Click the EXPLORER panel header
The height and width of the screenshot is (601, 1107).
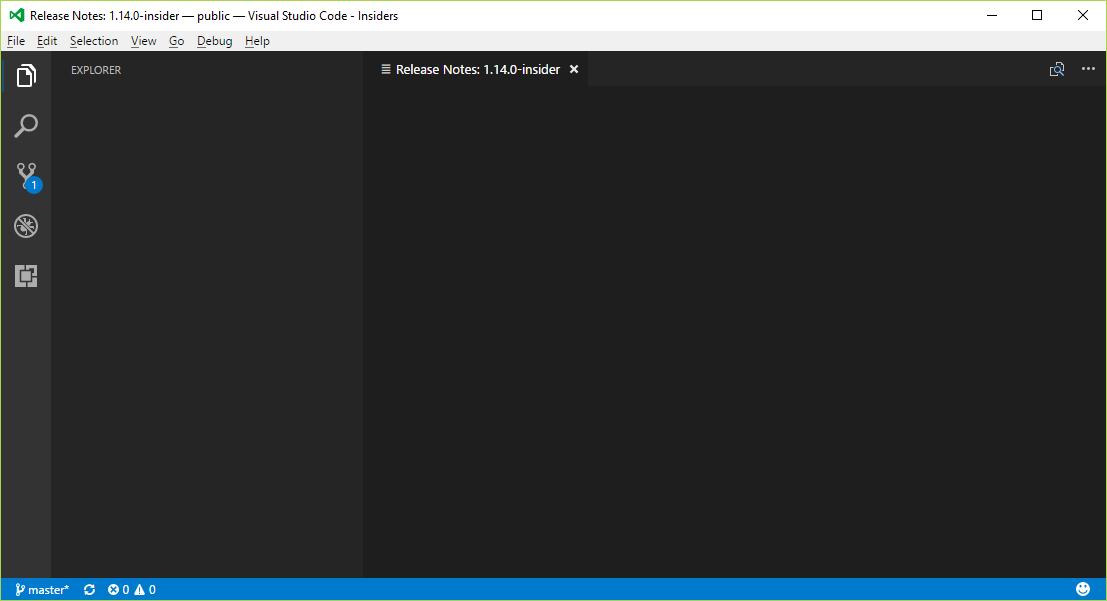95,70
